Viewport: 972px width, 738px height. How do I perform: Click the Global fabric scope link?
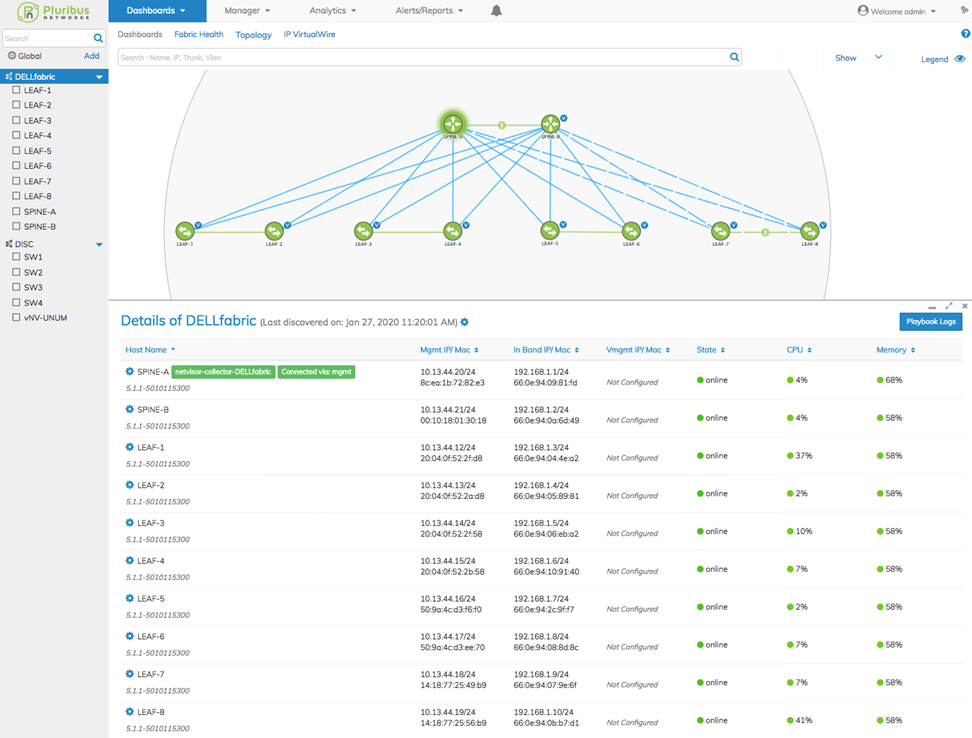pyautogui.click(x=25, y=56)
